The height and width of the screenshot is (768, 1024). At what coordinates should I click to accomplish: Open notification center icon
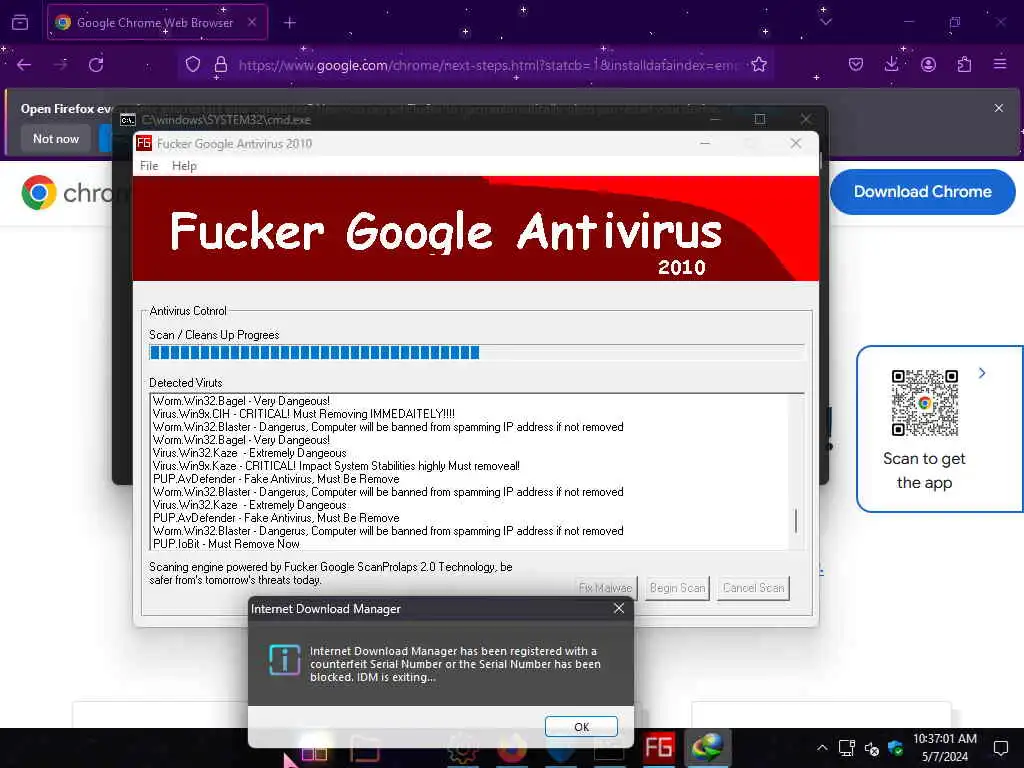pyautogui.click(x=1000, y=748)
